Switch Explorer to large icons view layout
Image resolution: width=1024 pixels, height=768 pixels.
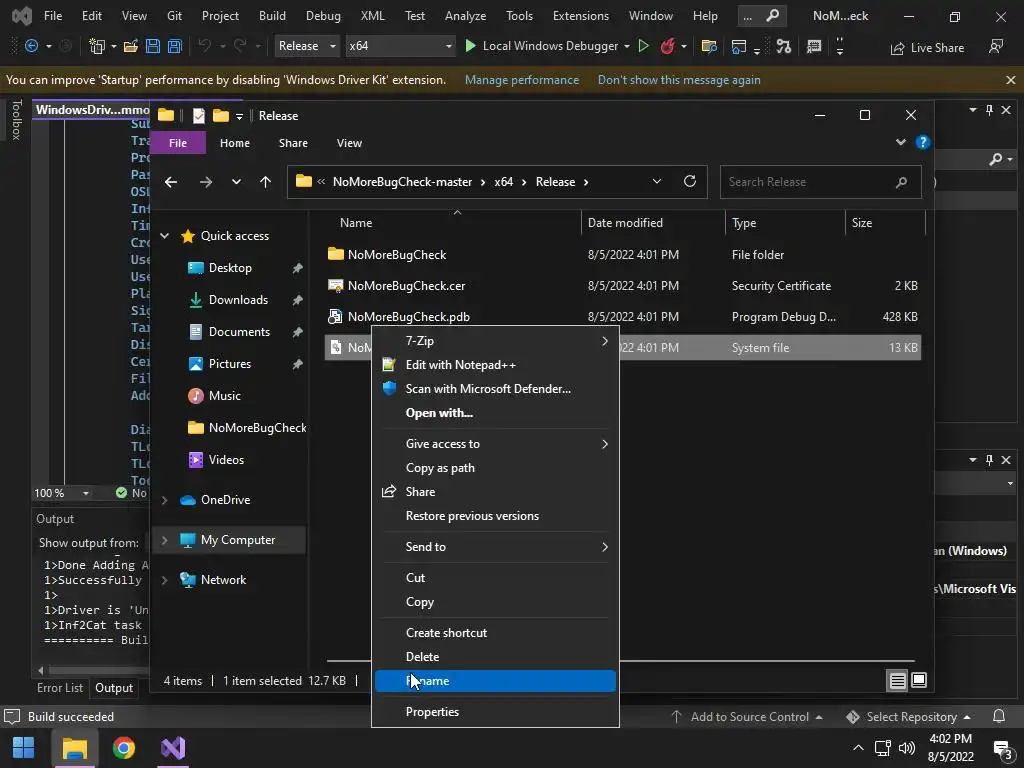tap(919, 680)
